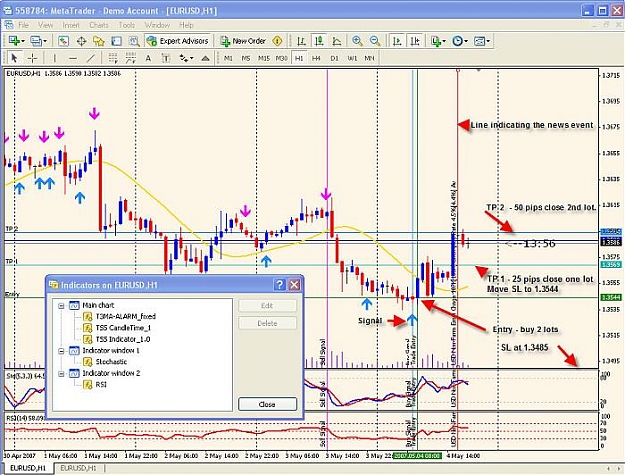Select the text 'A' tool
Image resolution: width=625 pixels, height=475 pixels.
tap(148, 59)
